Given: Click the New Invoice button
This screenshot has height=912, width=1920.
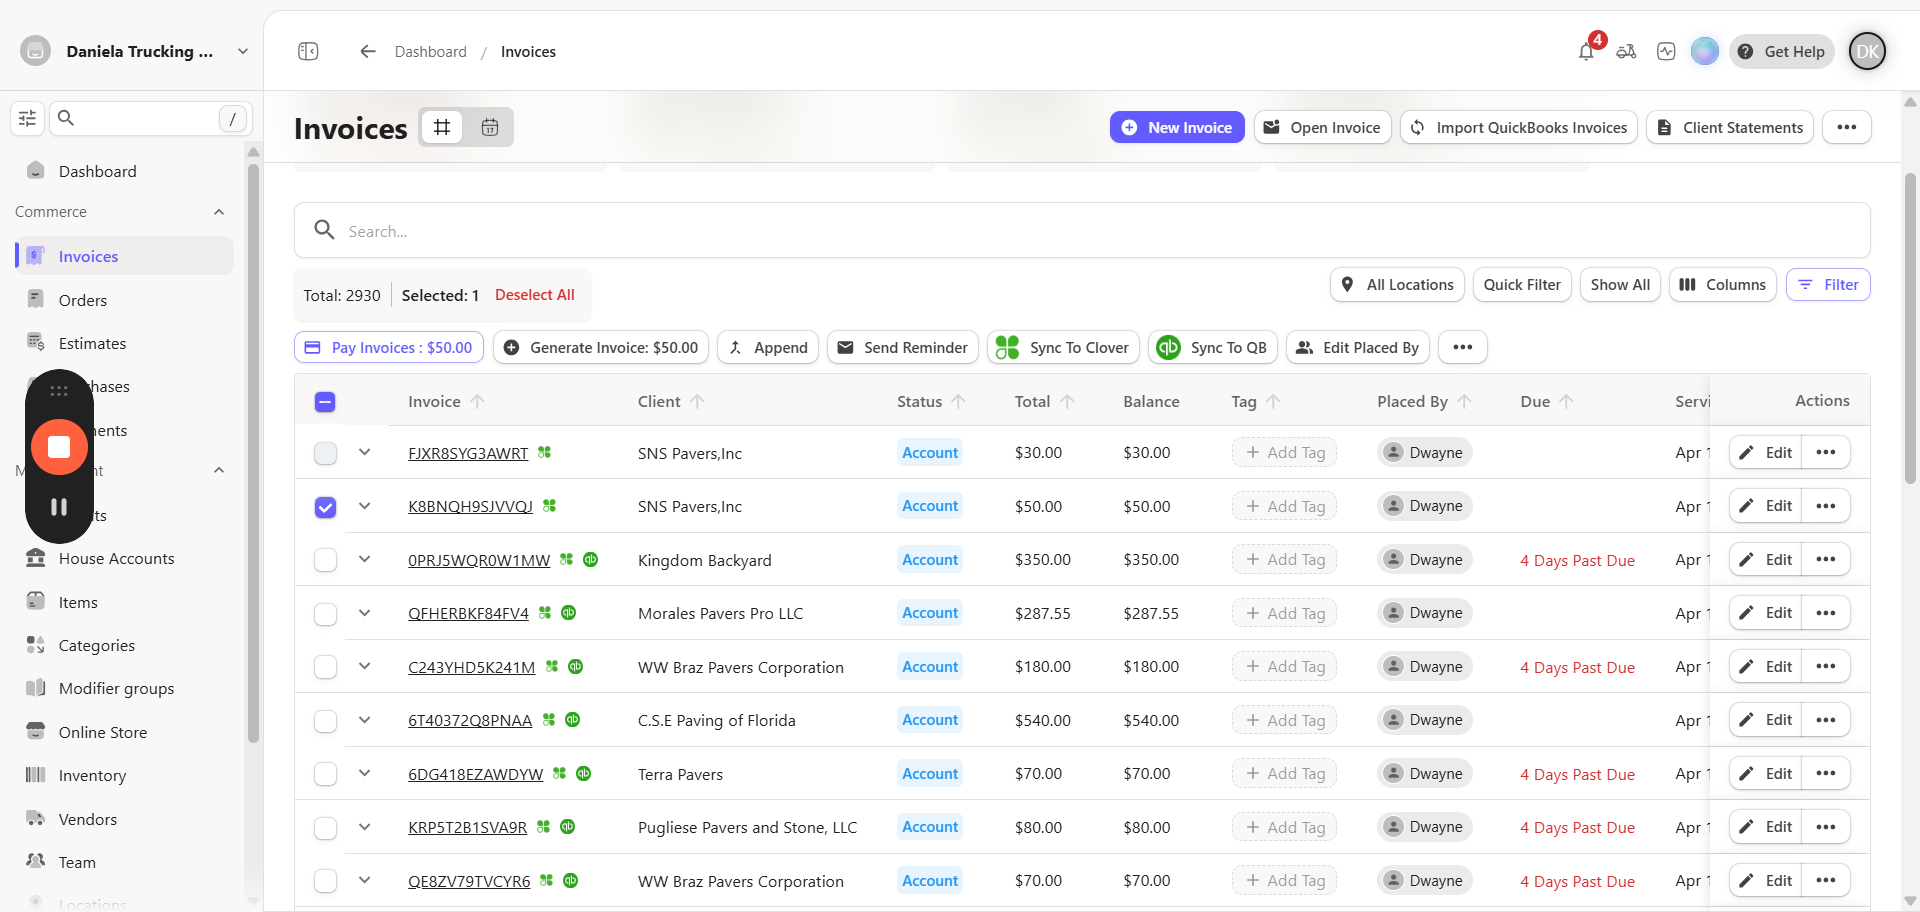Looking at the screenshot, I should coord(1177,127).
